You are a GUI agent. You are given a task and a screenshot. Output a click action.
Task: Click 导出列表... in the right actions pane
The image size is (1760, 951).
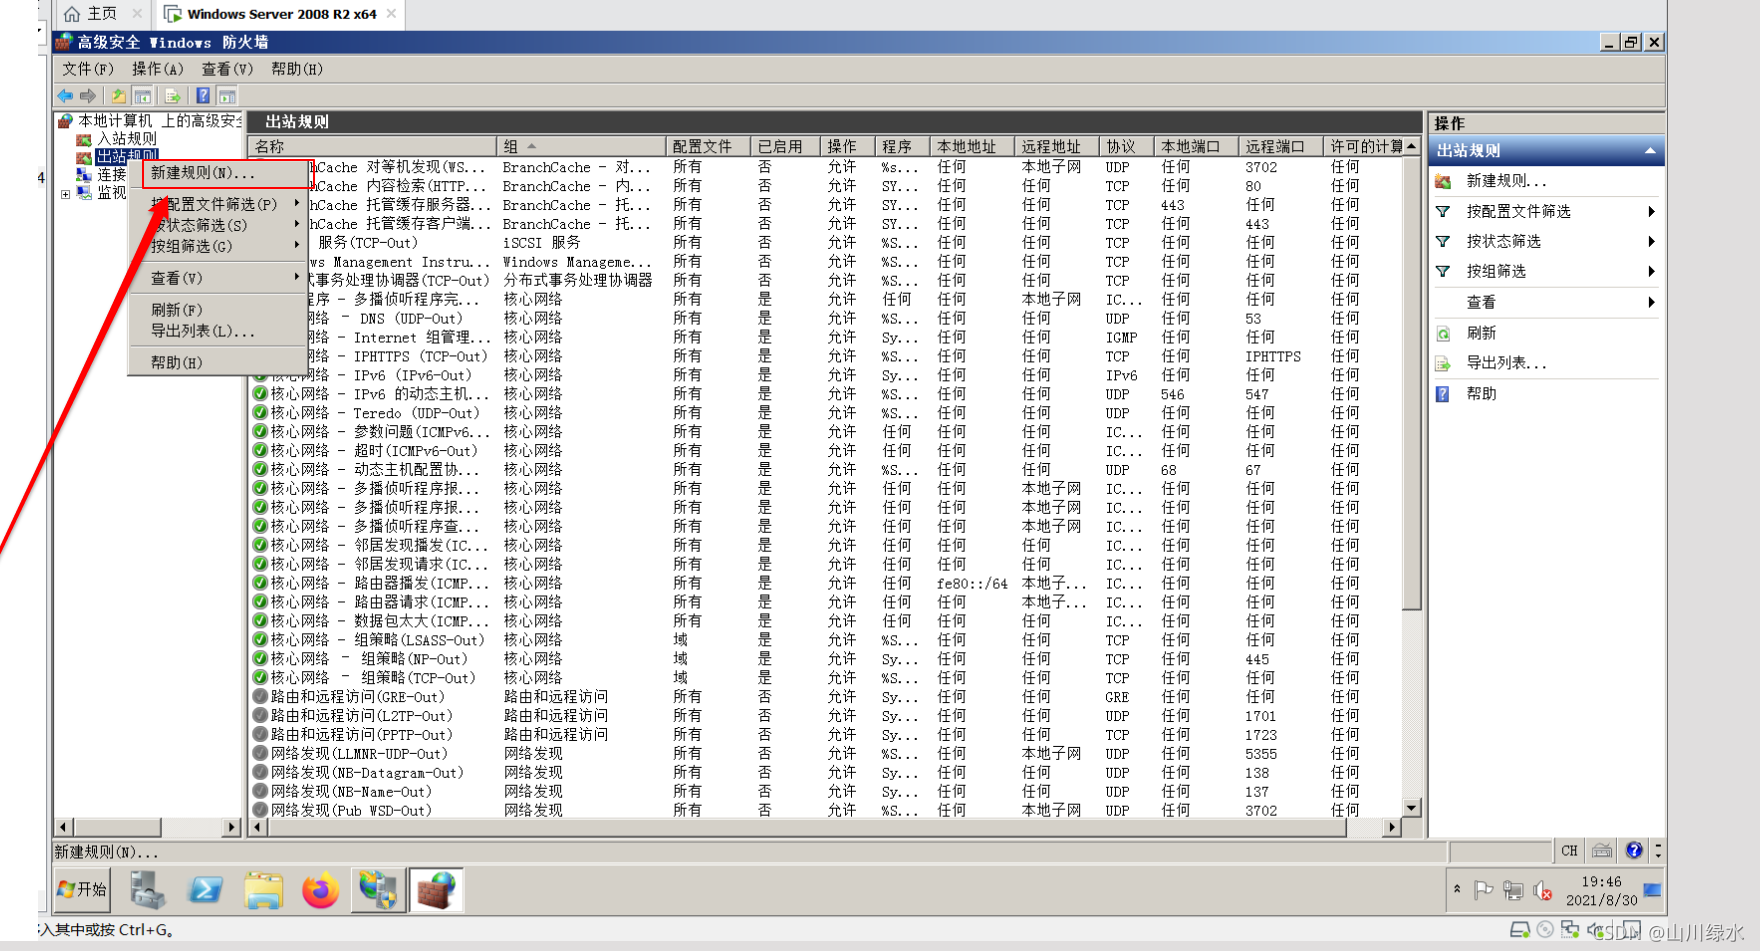click(x=1506, y=363)
